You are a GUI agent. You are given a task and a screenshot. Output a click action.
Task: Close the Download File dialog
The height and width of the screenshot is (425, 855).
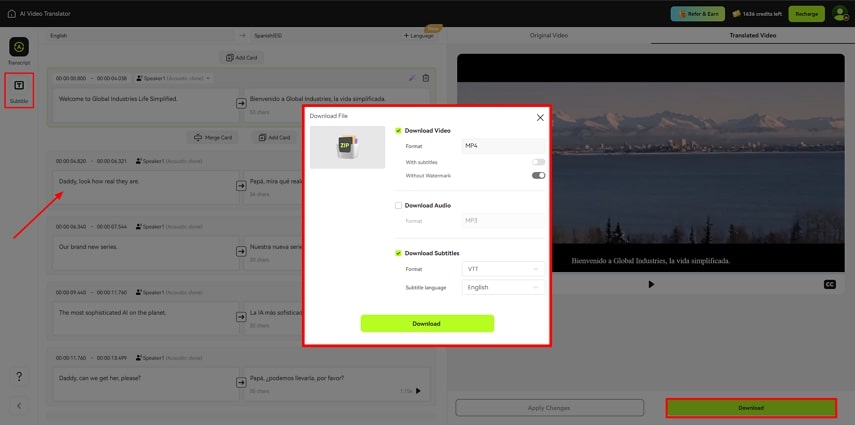click(540, 117)
